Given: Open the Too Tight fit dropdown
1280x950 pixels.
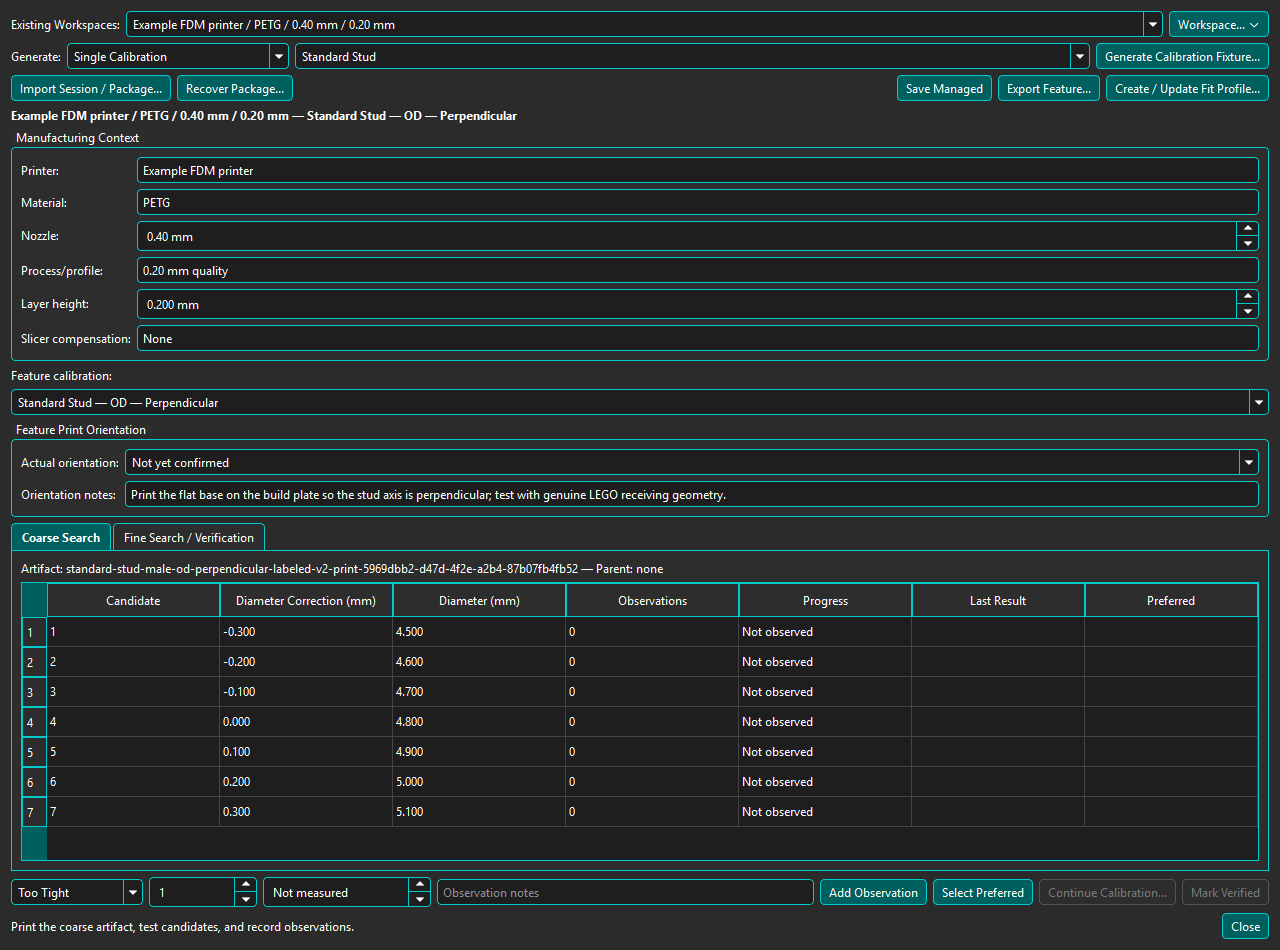Looking at the screenshot, I should (x=77, y=893).
